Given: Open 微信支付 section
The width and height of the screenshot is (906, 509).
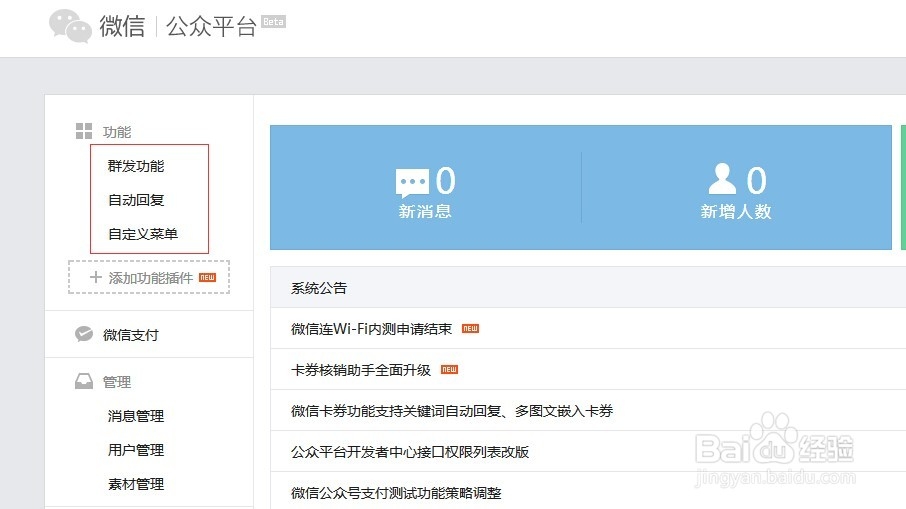Looking at the screenshot, I should coord(131,335).
